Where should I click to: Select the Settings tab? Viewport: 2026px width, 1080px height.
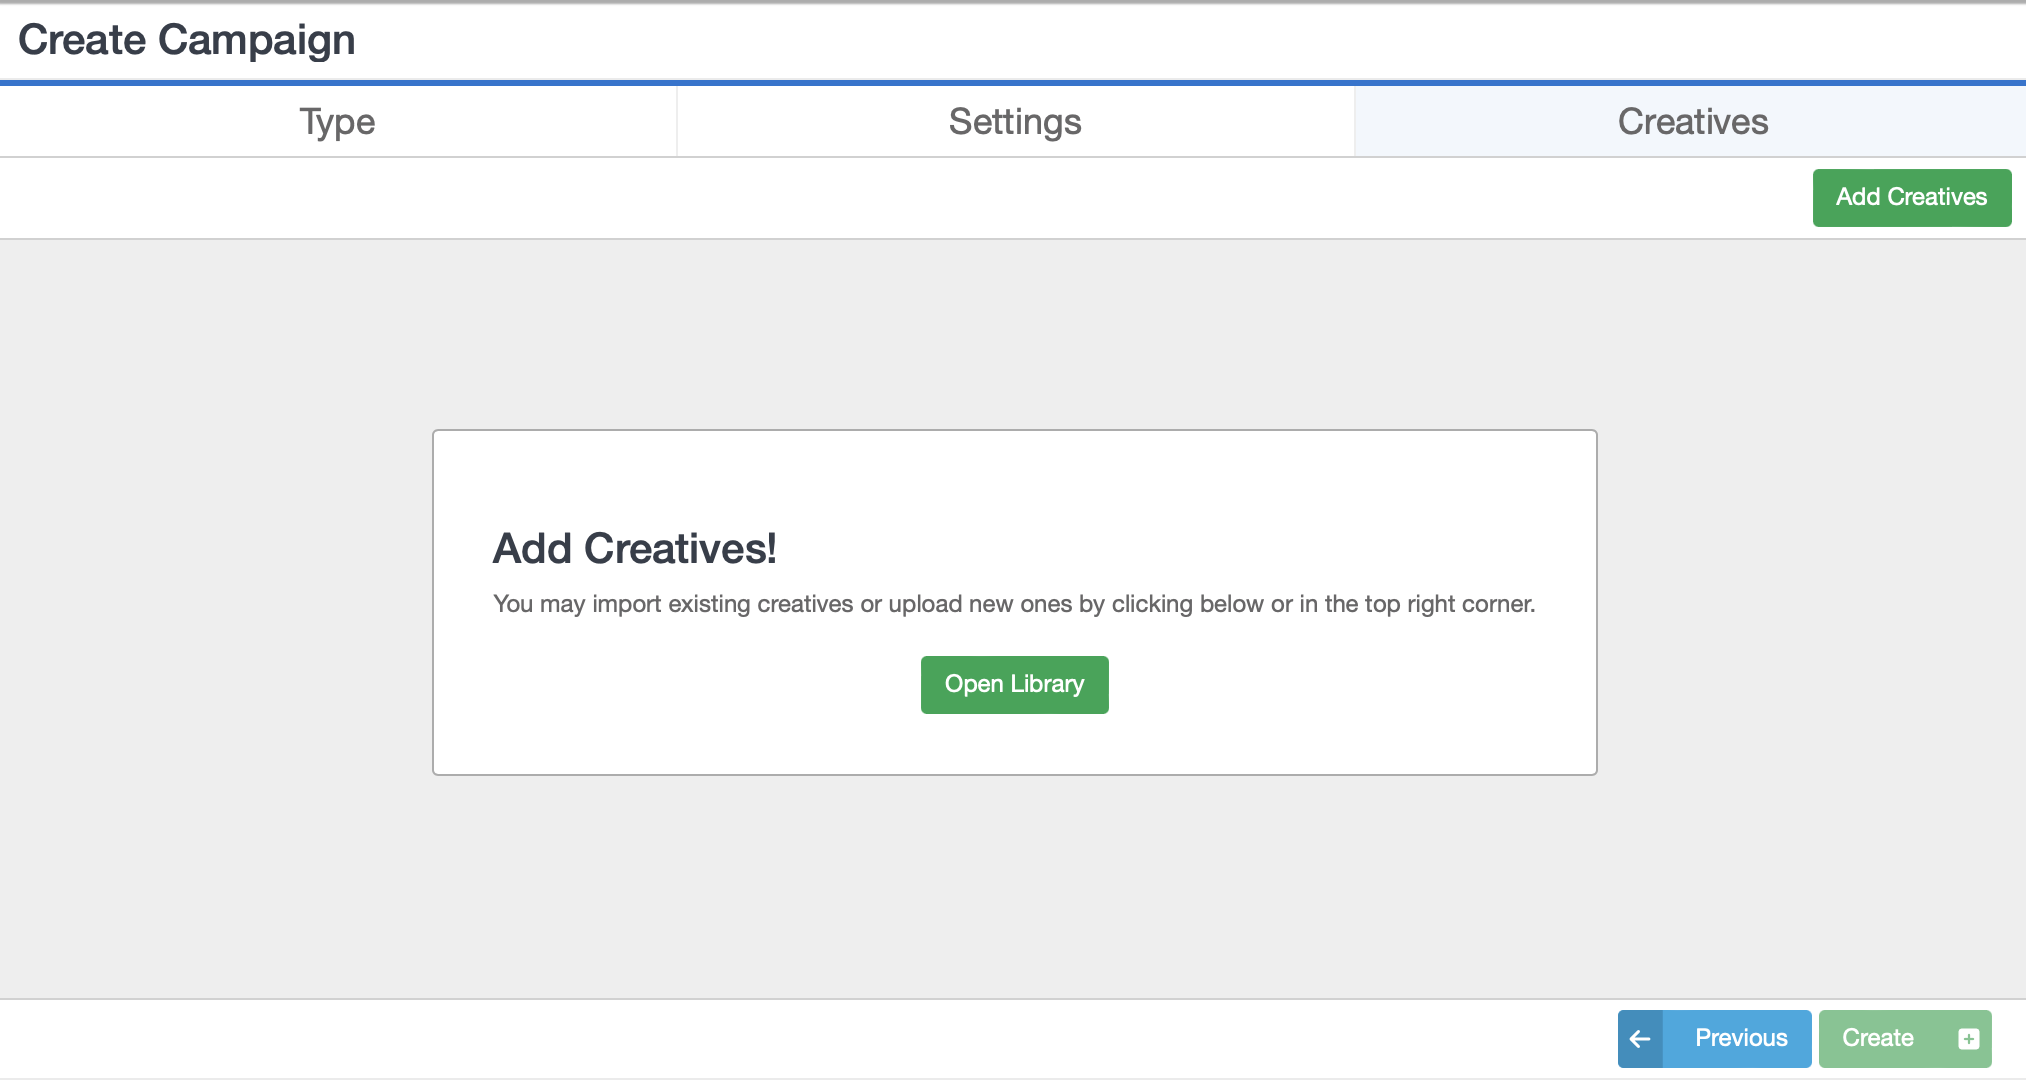pyautogui.click(x=1014, y=121)
